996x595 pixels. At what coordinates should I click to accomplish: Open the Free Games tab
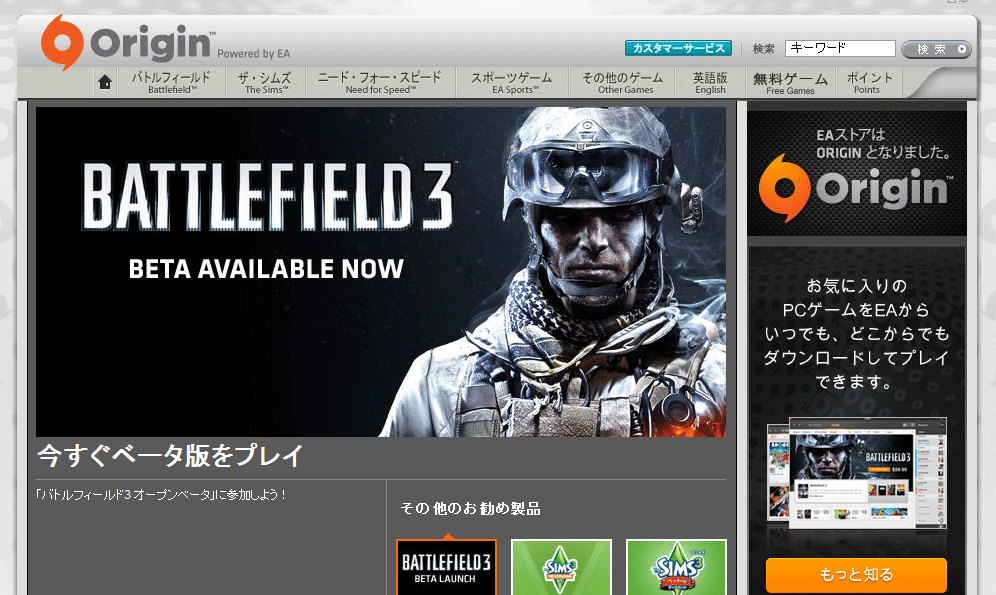tap(791, 83)
